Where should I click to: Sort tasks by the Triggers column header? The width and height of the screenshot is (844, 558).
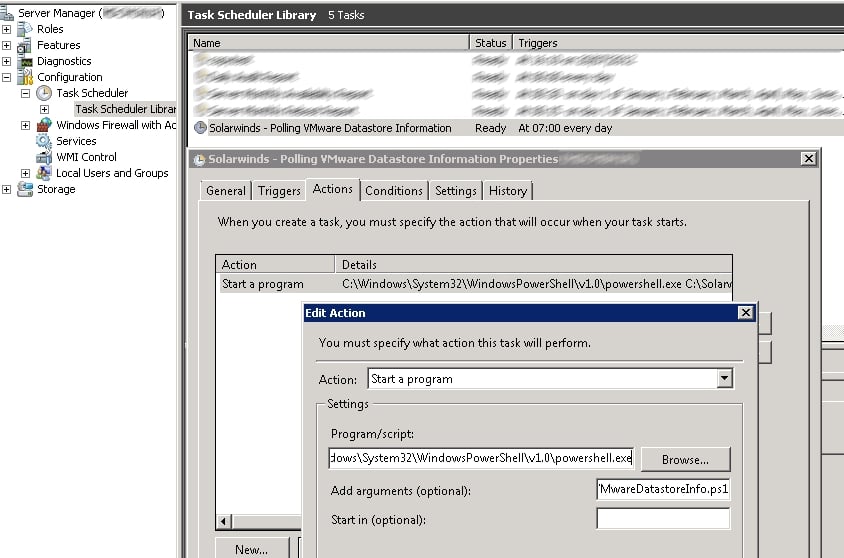(678, 43)
